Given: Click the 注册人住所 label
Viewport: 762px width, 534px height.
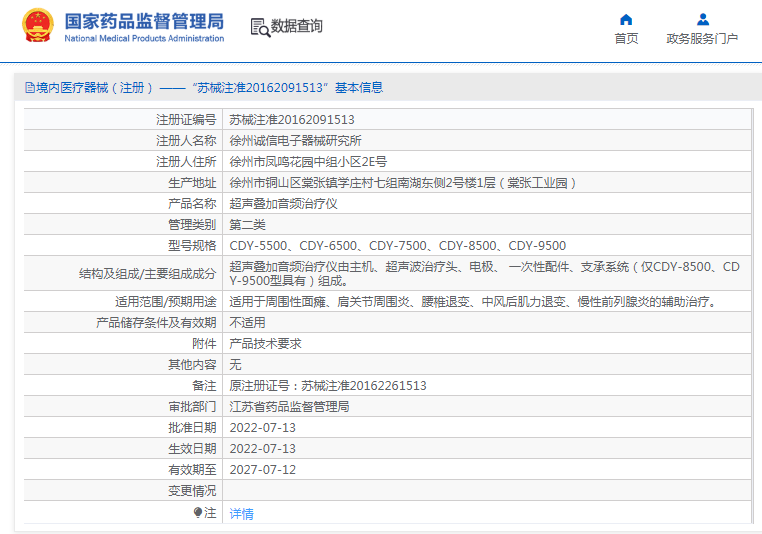Looking at the screenshot, I should [x=186, y=161].
